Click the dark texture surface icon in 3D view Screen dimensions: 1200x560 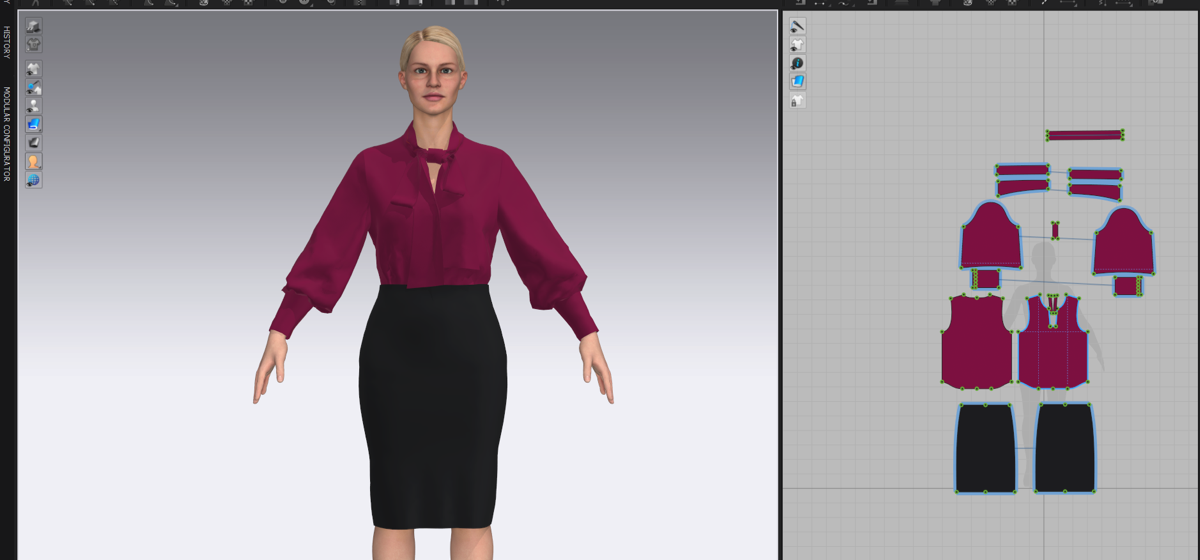pyautogui.click(x=33, y=143)
